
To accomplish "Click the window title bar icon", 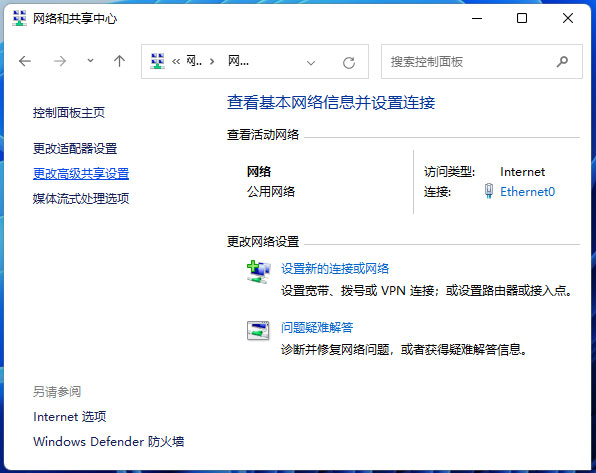I will [x=19, y=18].
